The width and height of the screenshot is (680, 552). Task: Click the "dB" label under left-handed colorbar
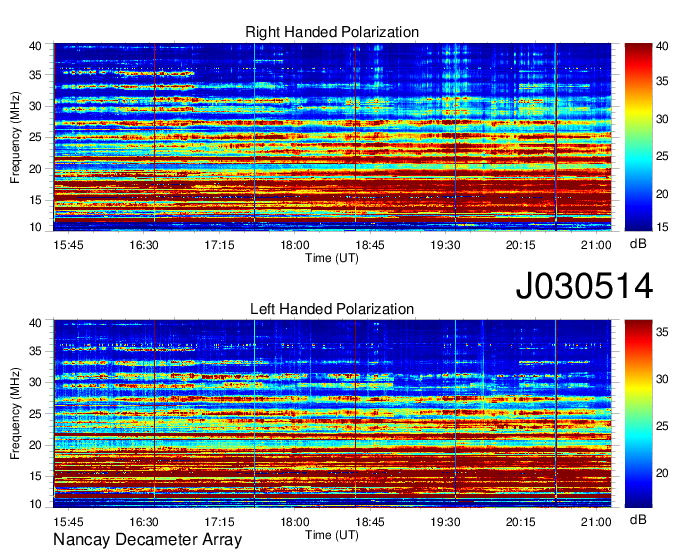click(638, 519)
